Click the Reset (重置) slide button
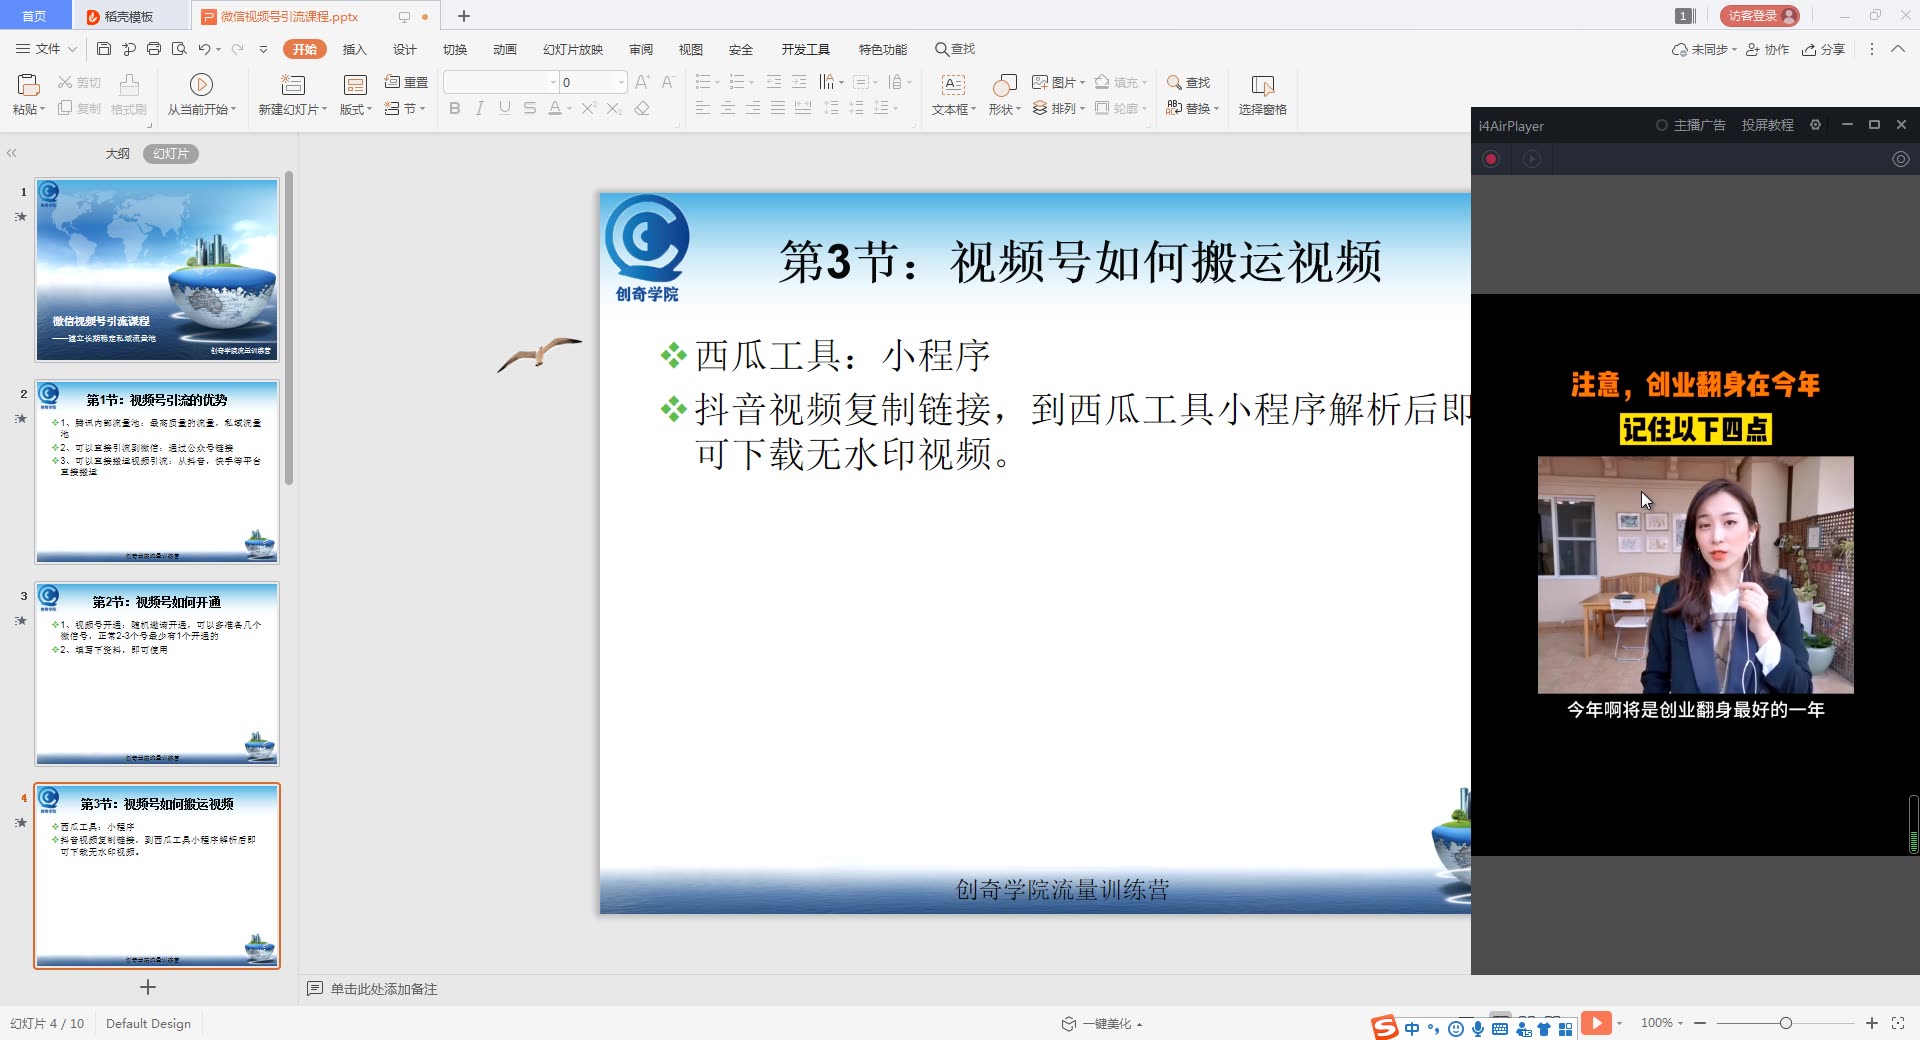 click(x=406, y=82)
